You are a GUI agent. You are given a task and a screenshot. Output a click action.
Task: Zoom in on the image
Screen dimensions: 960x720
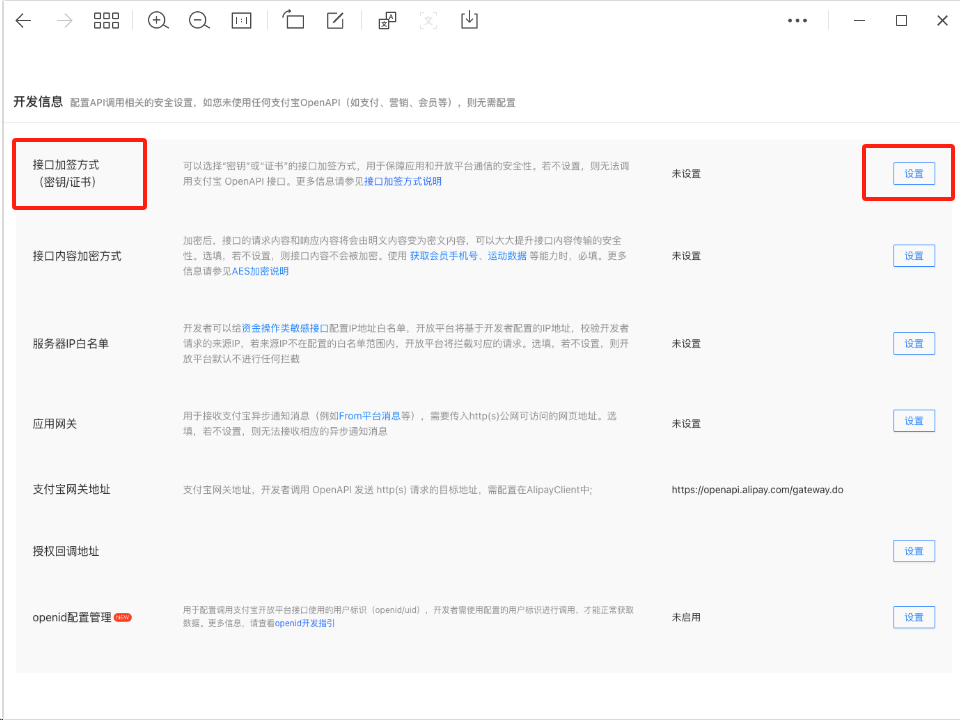pyautogui.click(x=158, y=21)
